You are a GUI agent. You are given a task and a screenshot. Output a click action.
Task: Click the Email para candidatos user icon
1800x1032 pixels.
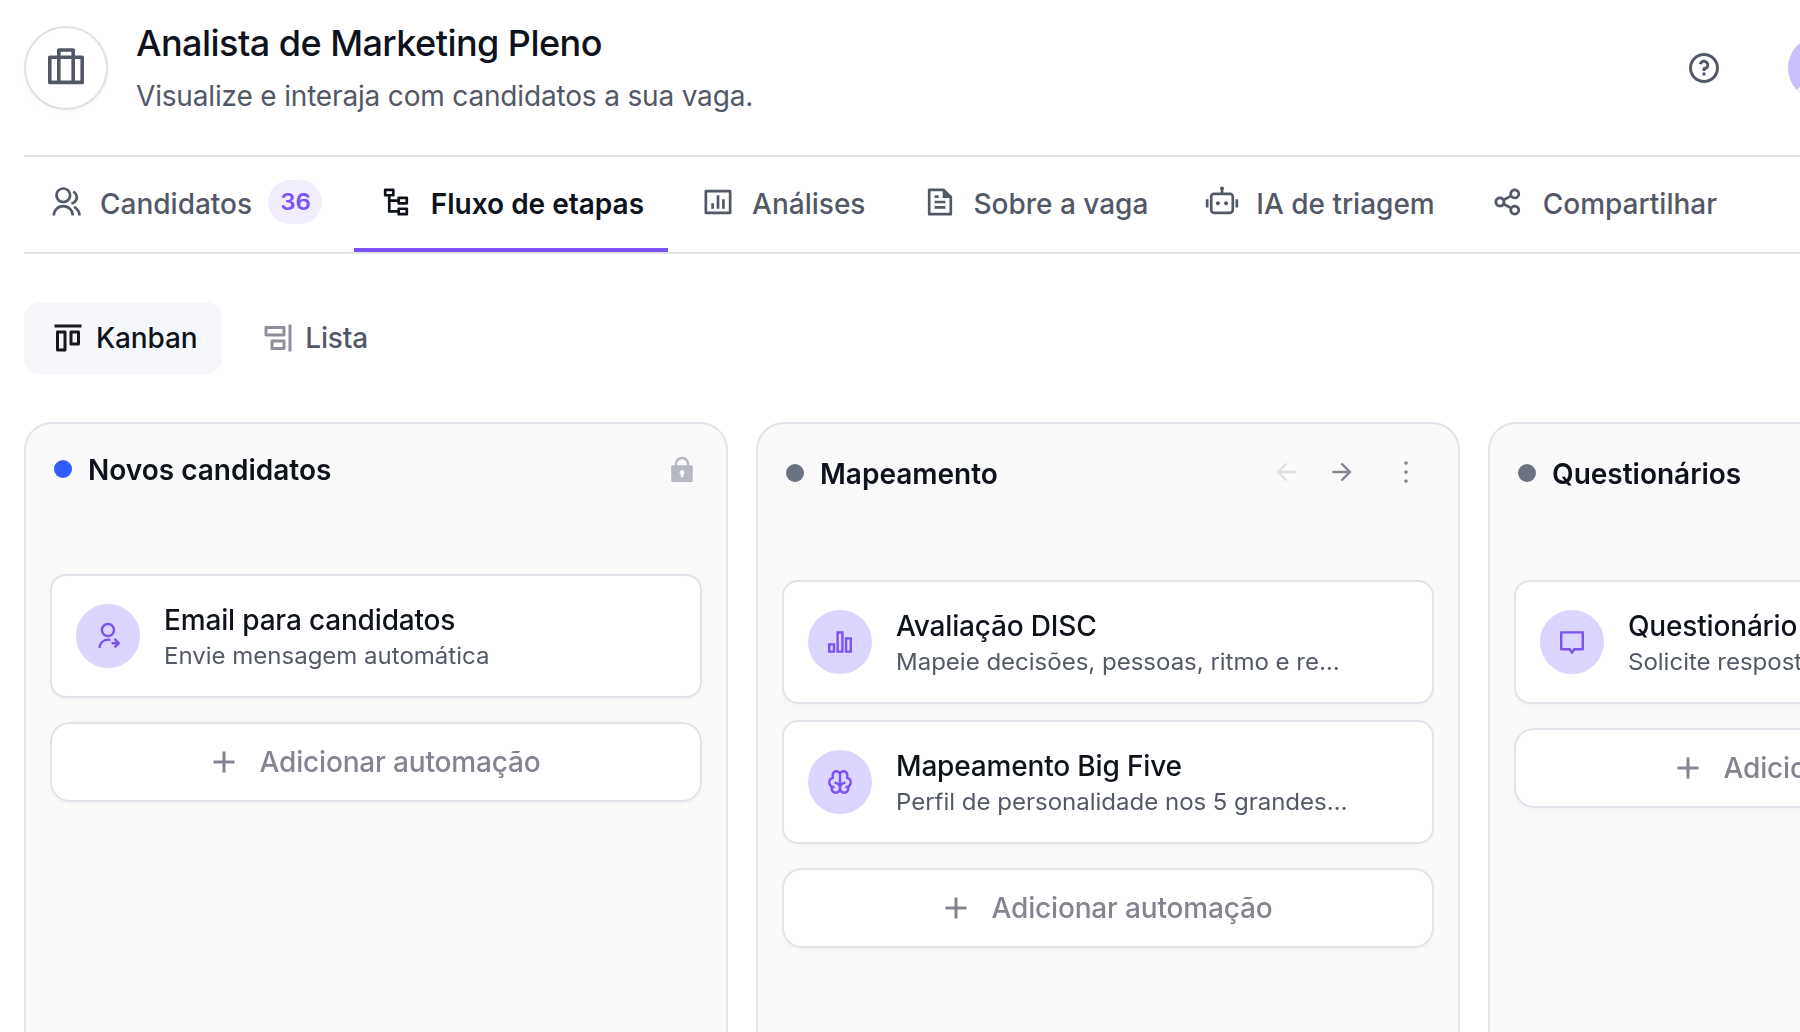(108, 636)
